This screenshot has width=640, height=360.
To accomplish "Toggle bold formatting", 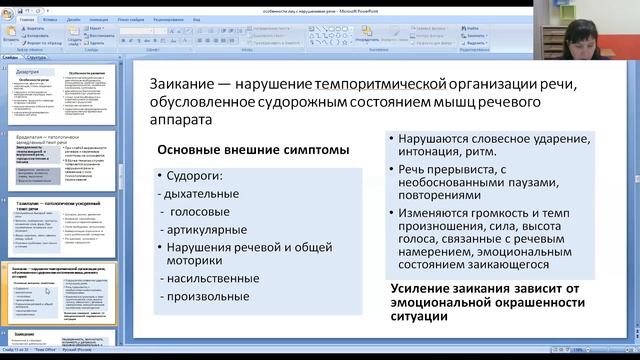I will click(123, 41).
